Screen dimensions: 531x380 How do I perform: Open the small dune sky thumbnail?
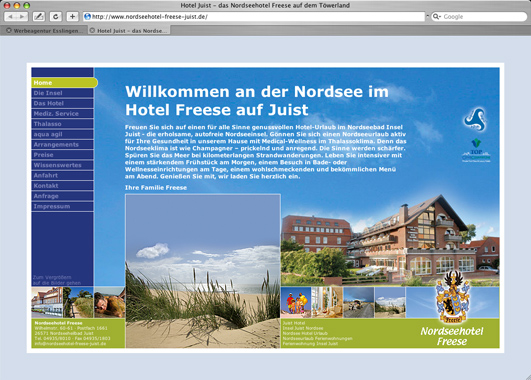click(390, 302)
